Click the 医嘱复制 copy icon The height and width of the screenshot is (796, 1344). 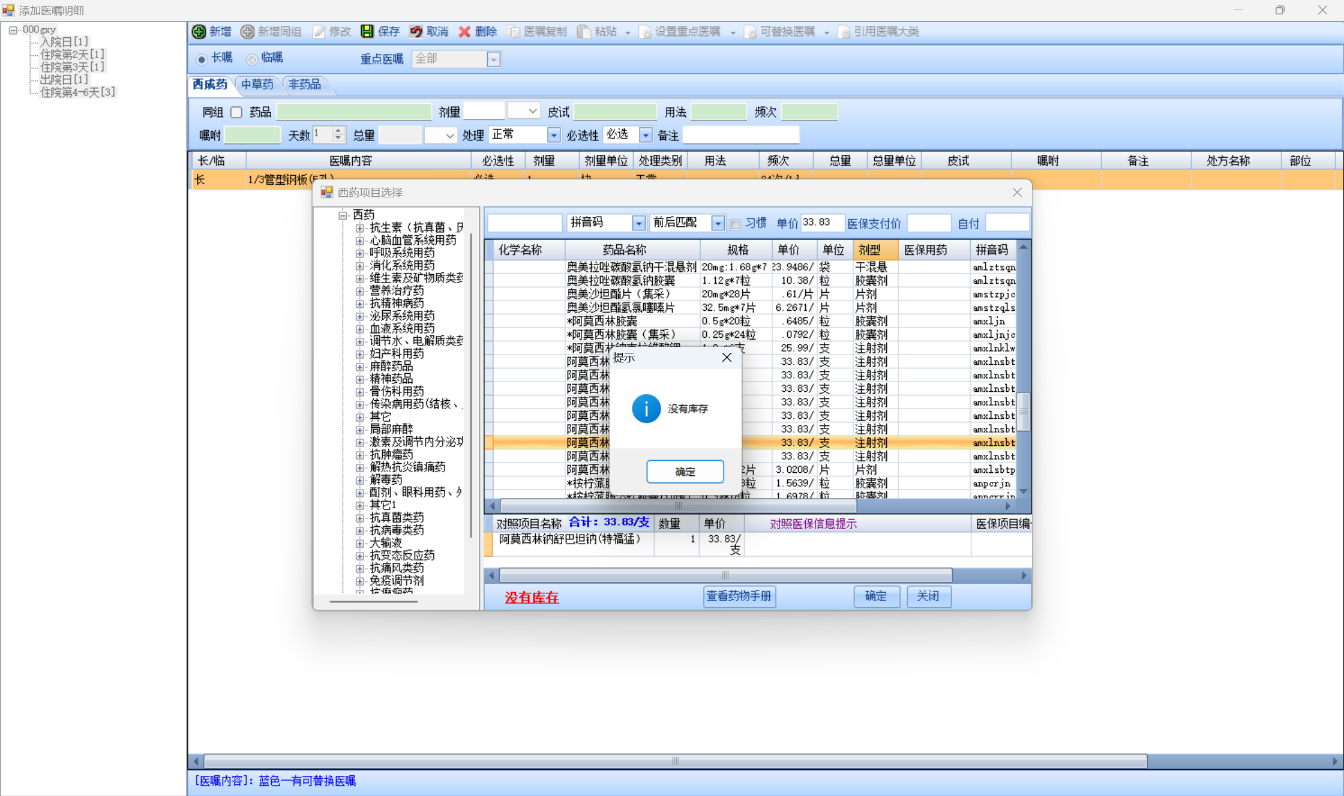514,32
